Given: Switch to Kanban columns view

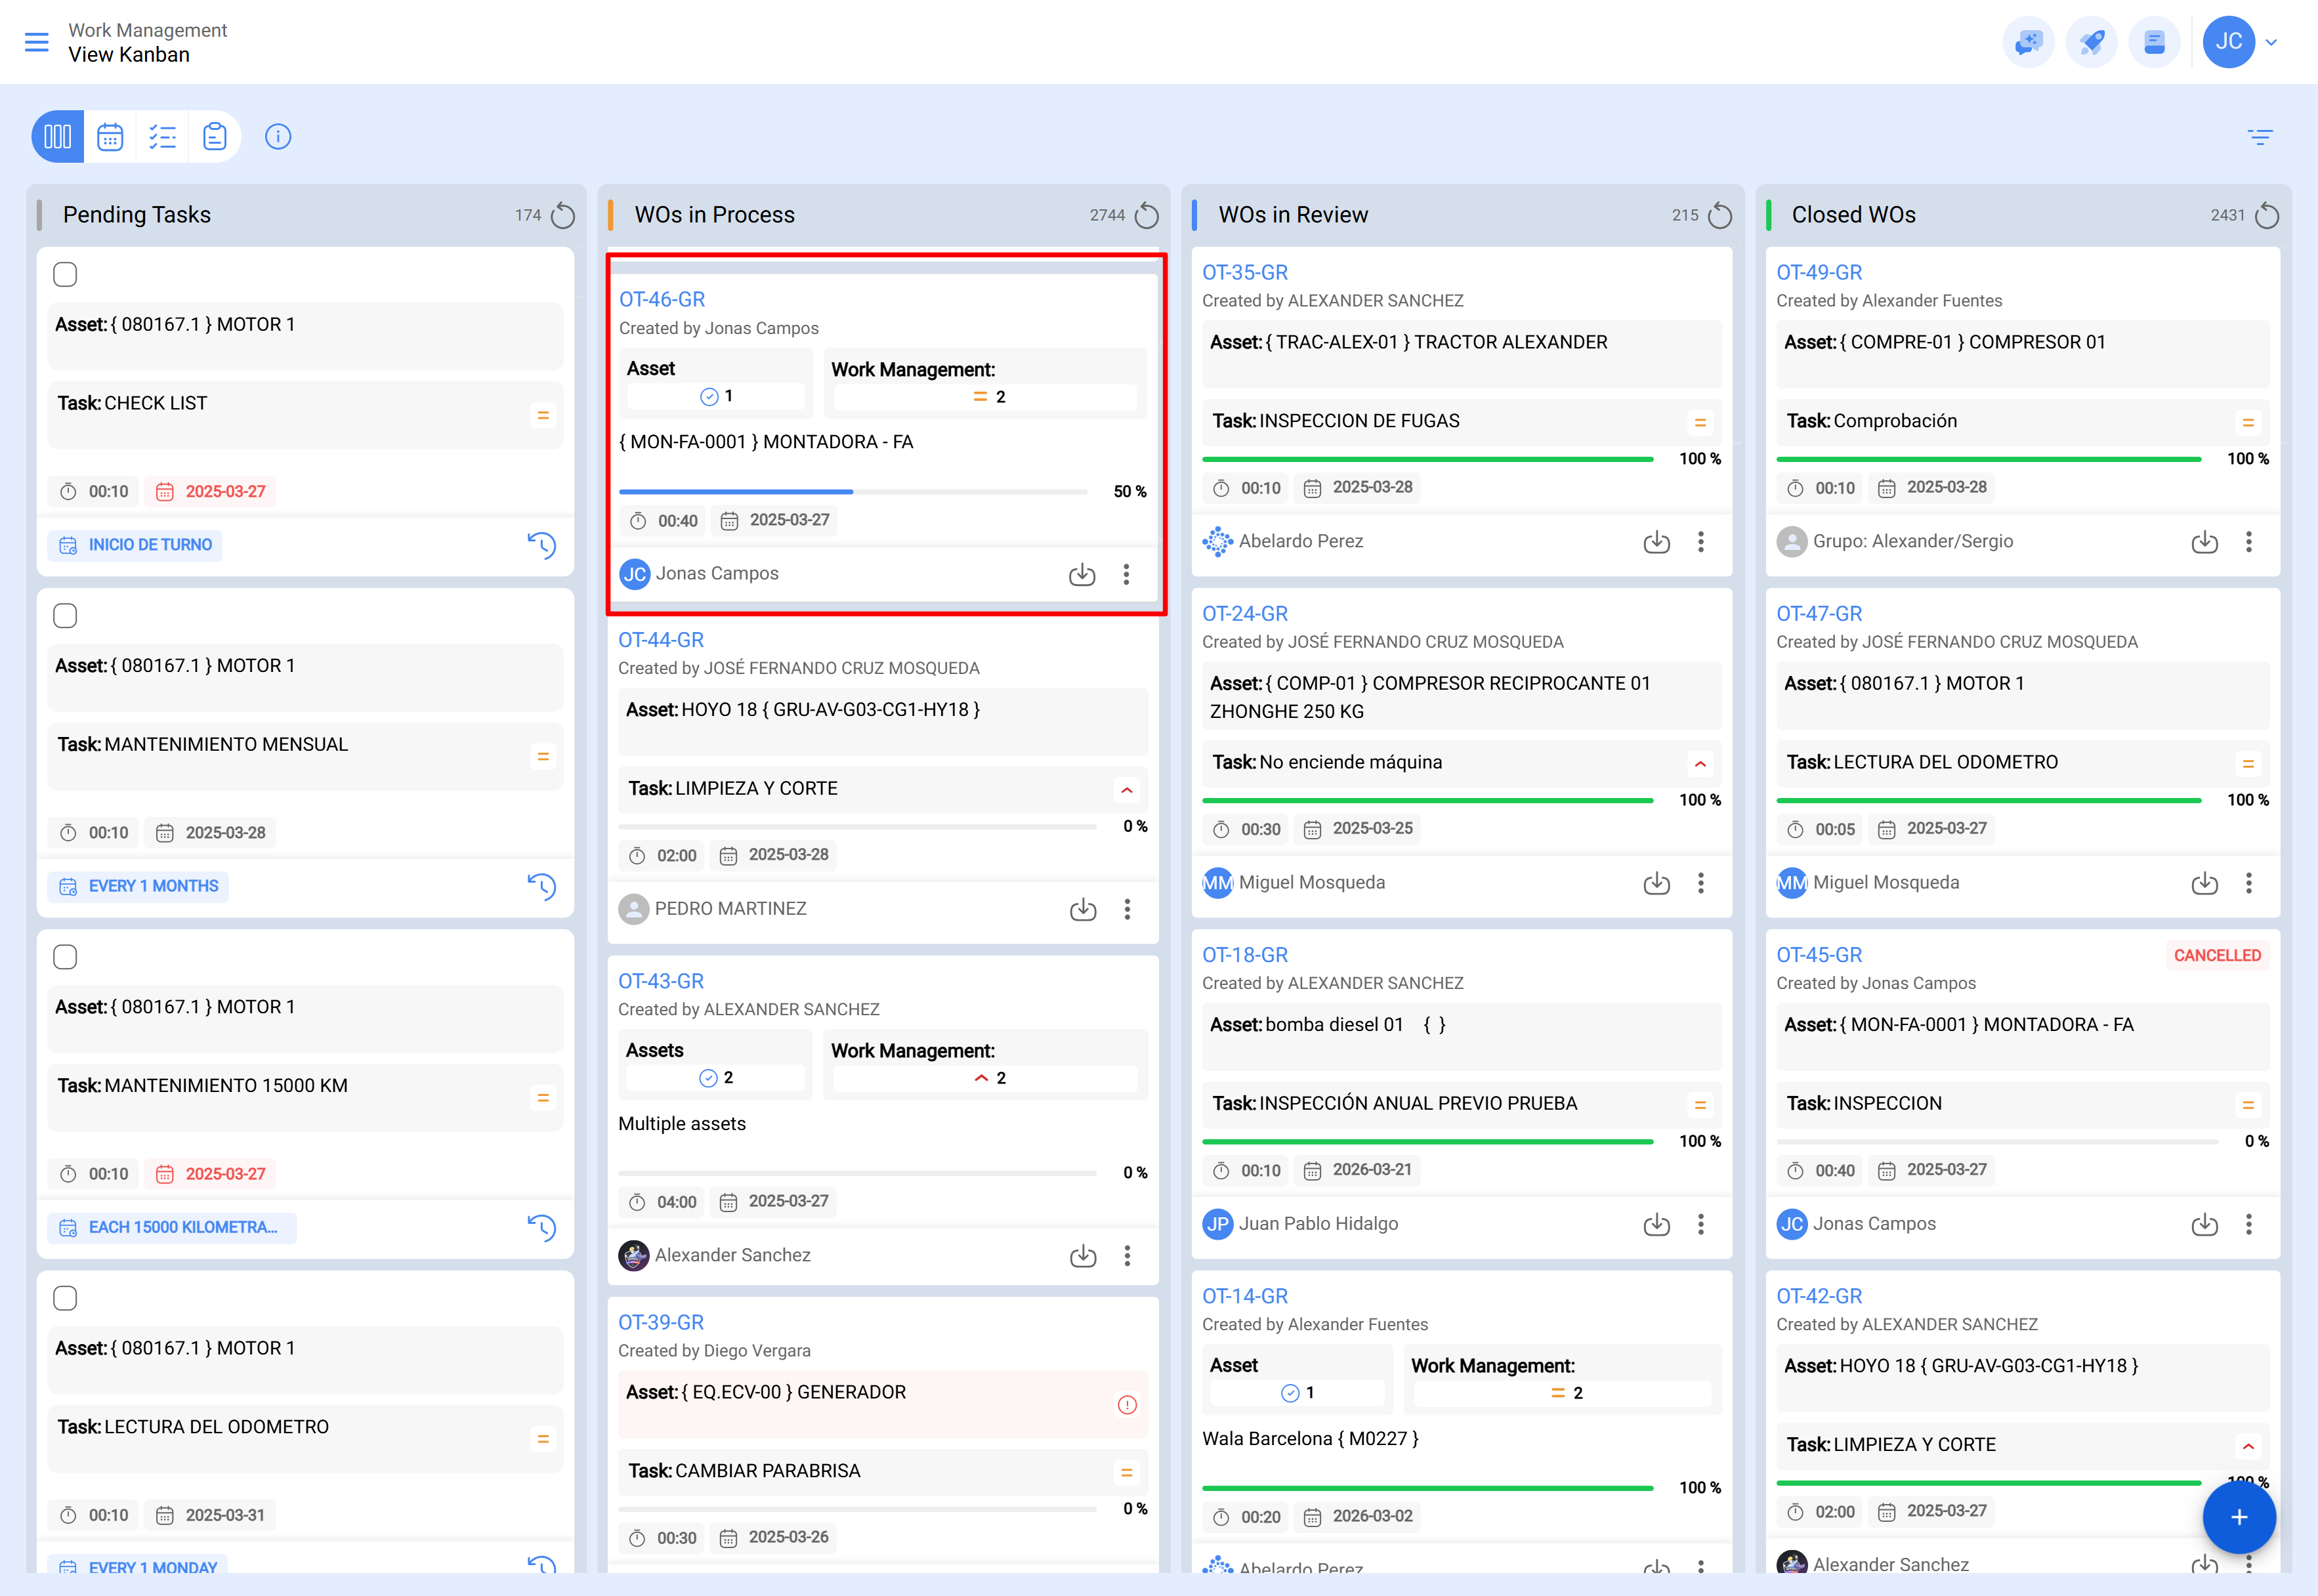Looking at the screenshot, I should click(58, 137).
